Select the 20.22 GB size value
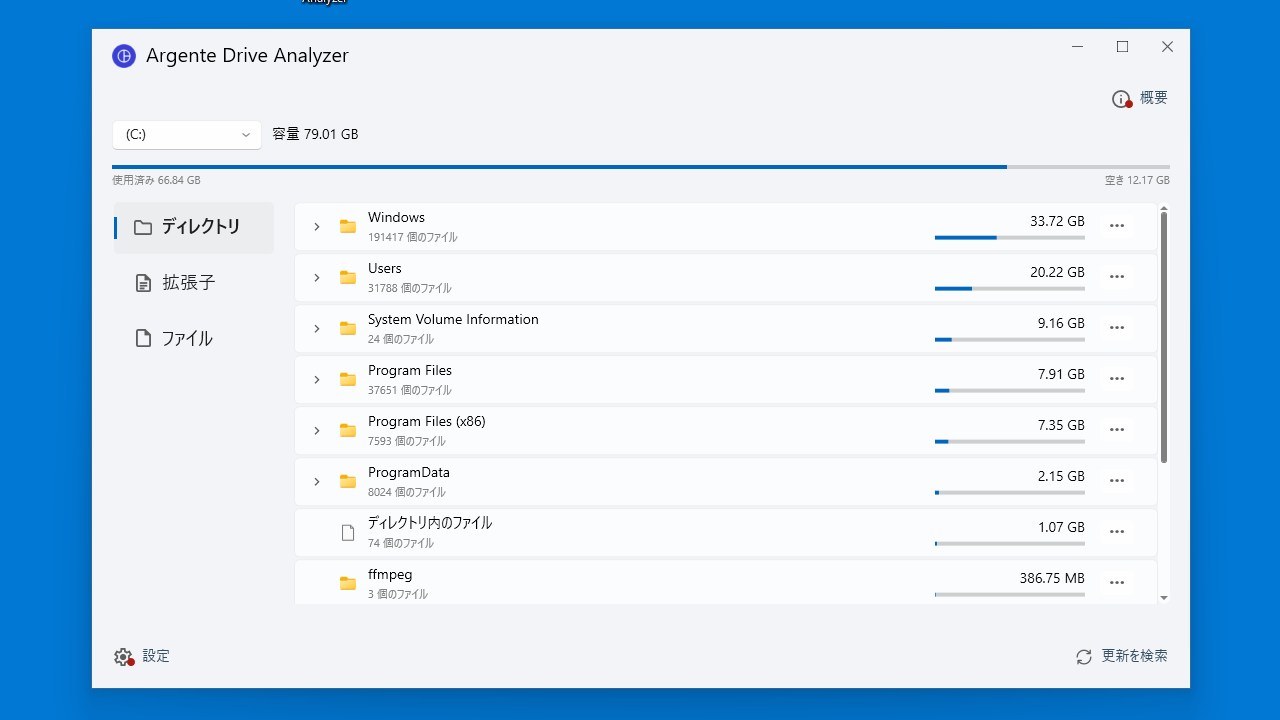 pyautogui.click(x=1057, y=272)
